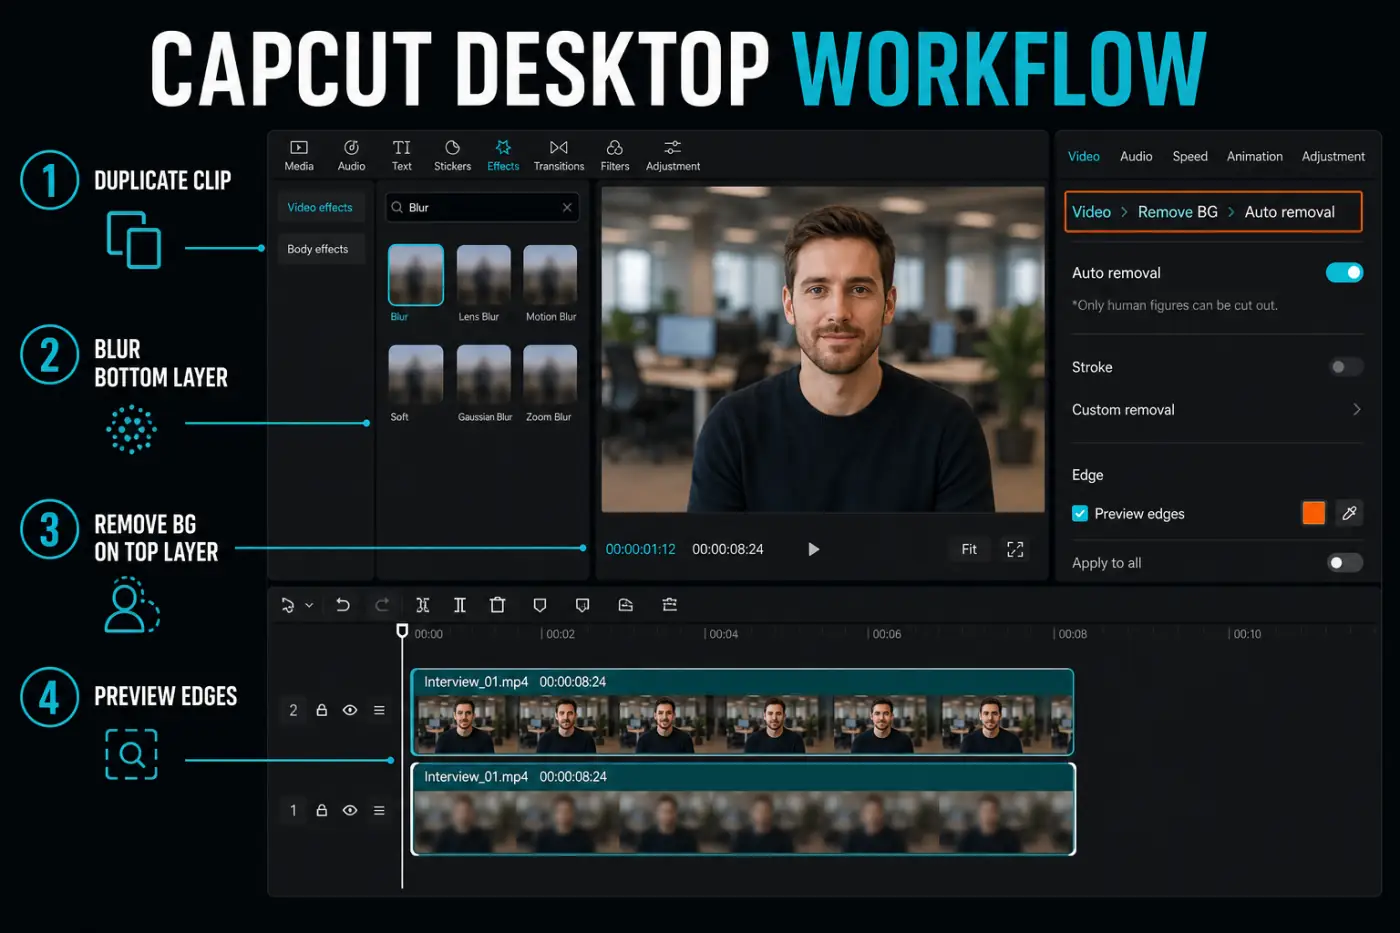Hide track 1 with eye icon
1400x933 pixels.
[350, 810]
